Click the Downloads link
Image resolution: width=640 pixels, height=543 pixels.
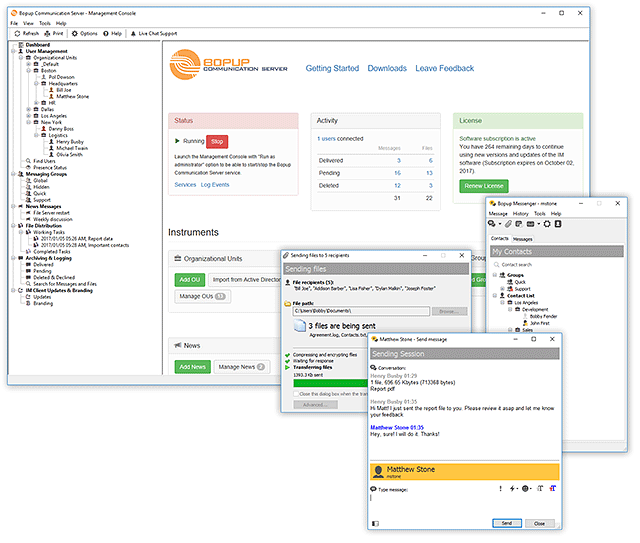(x=387, y=68)
